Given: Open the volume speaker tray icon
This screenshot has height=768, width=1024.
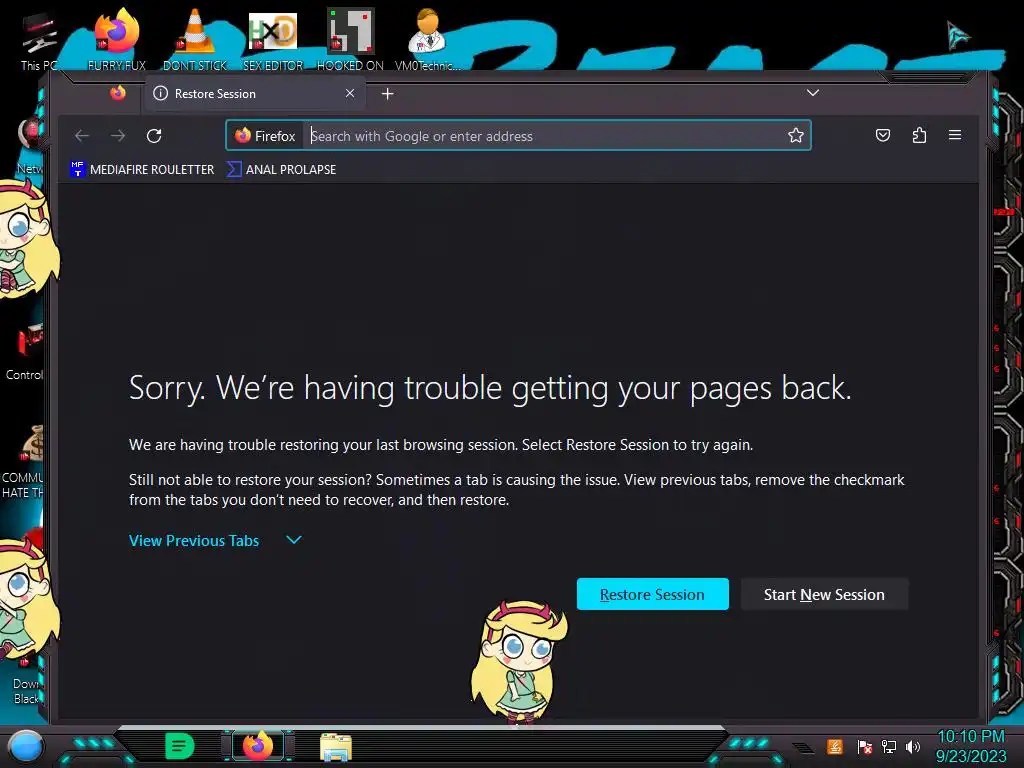Looking at the screenshot, I should tap(913, 746).
